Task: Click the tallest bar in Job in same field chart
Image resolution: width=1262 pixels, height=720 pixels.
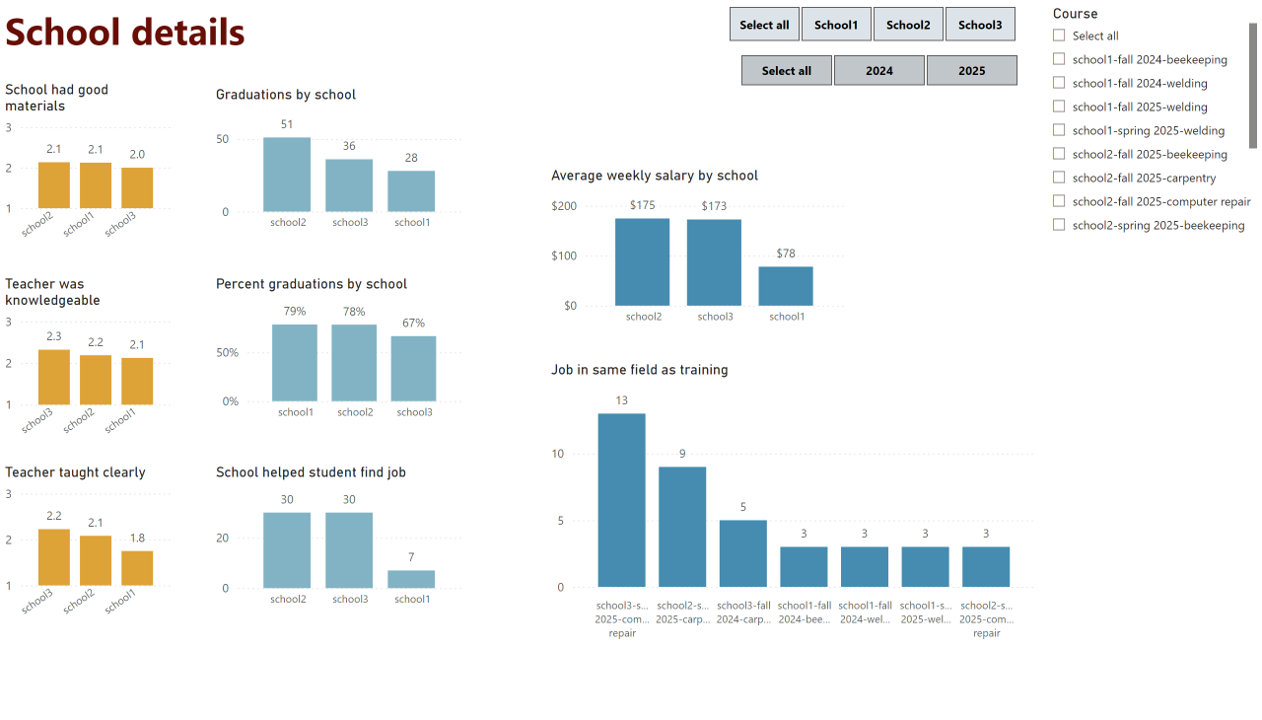Action: coord(621,500)
